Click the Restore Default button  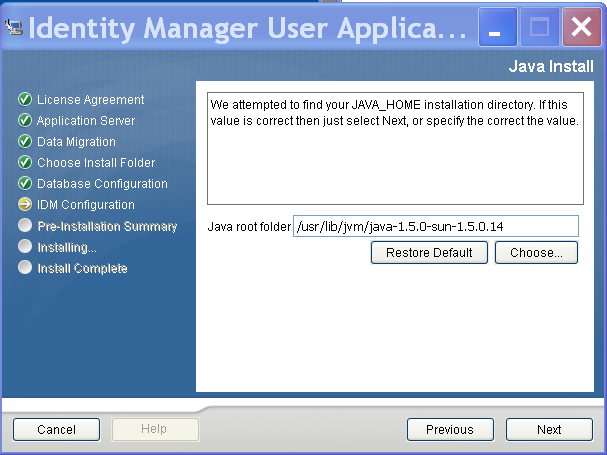(x=429, y=252)
